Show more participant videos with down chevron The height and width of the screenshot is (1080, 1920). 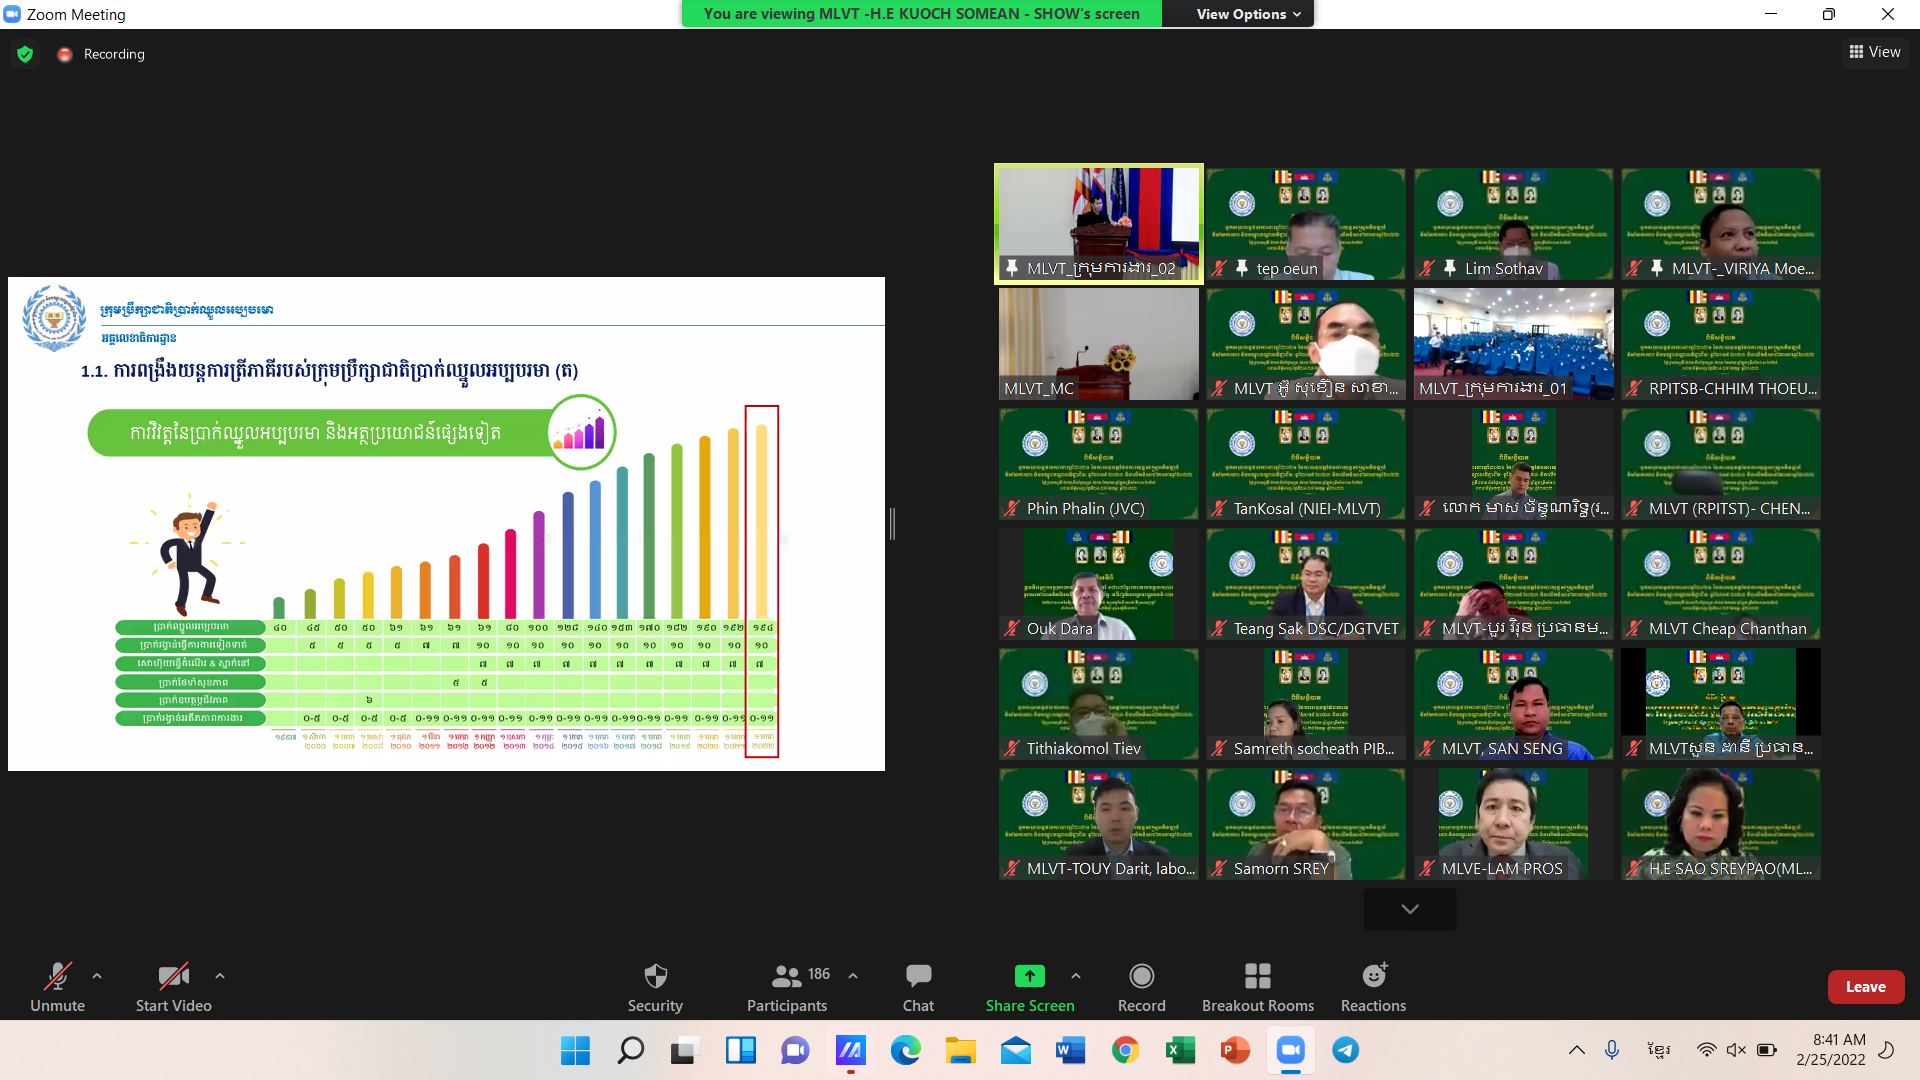coord(1409,909)
